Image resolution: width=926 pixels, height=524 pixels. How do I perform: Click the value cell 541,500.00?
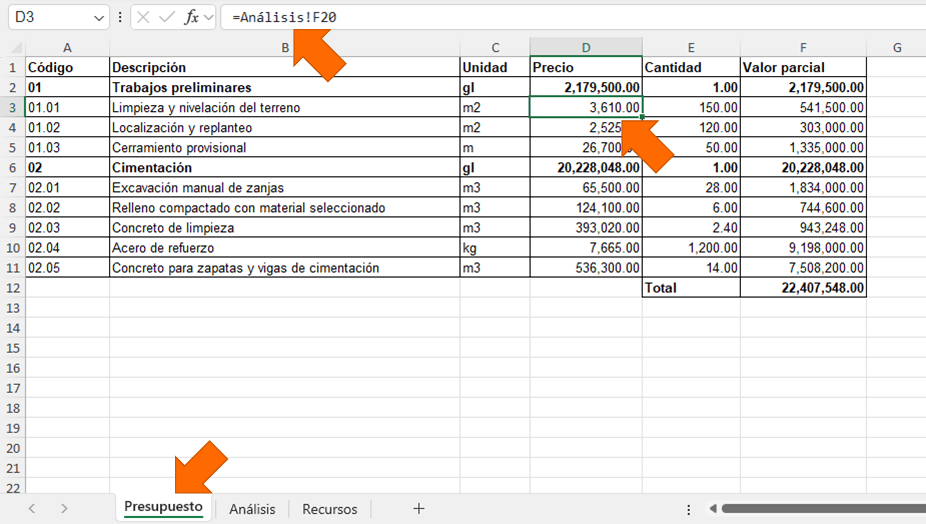point(803,108)
